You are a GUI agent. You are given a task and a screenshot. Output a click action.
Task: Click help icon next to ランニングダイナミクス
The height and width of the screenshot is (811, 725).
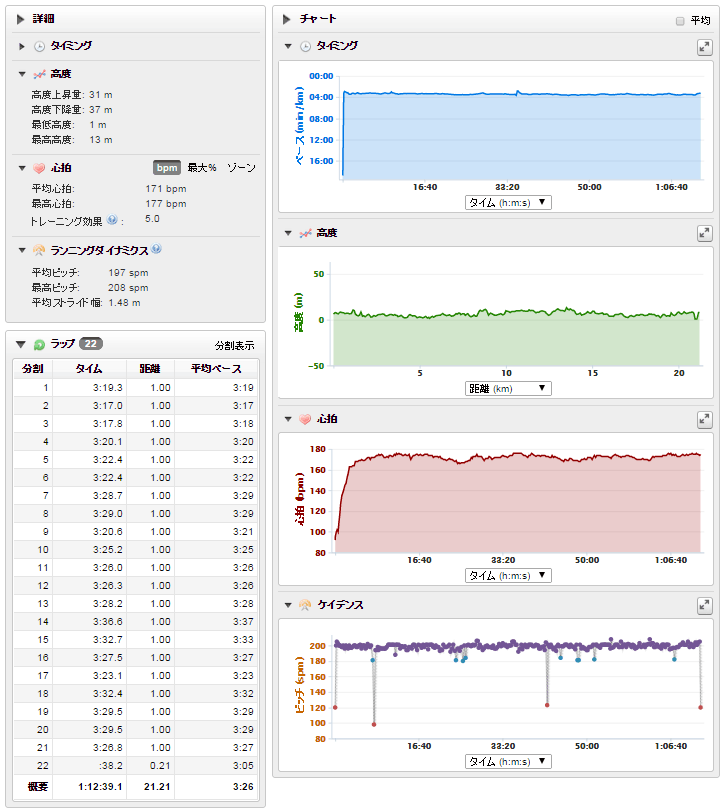pyautogui.click(x=156, y=249)
